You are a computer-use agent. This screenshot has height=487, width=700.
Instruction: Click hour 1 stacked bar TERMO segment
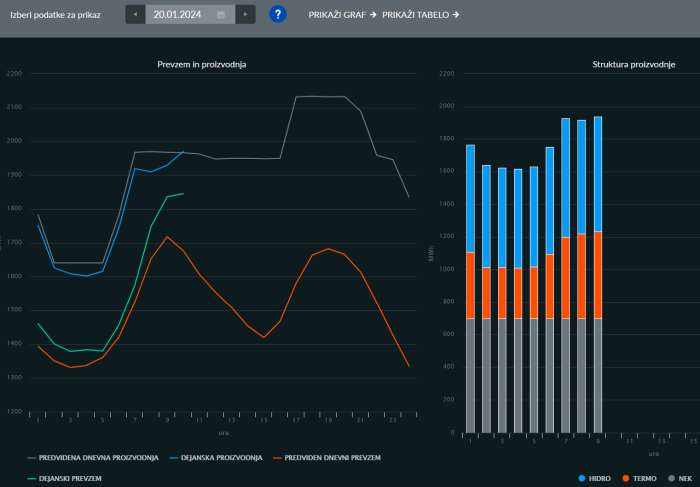pos(470,285)
